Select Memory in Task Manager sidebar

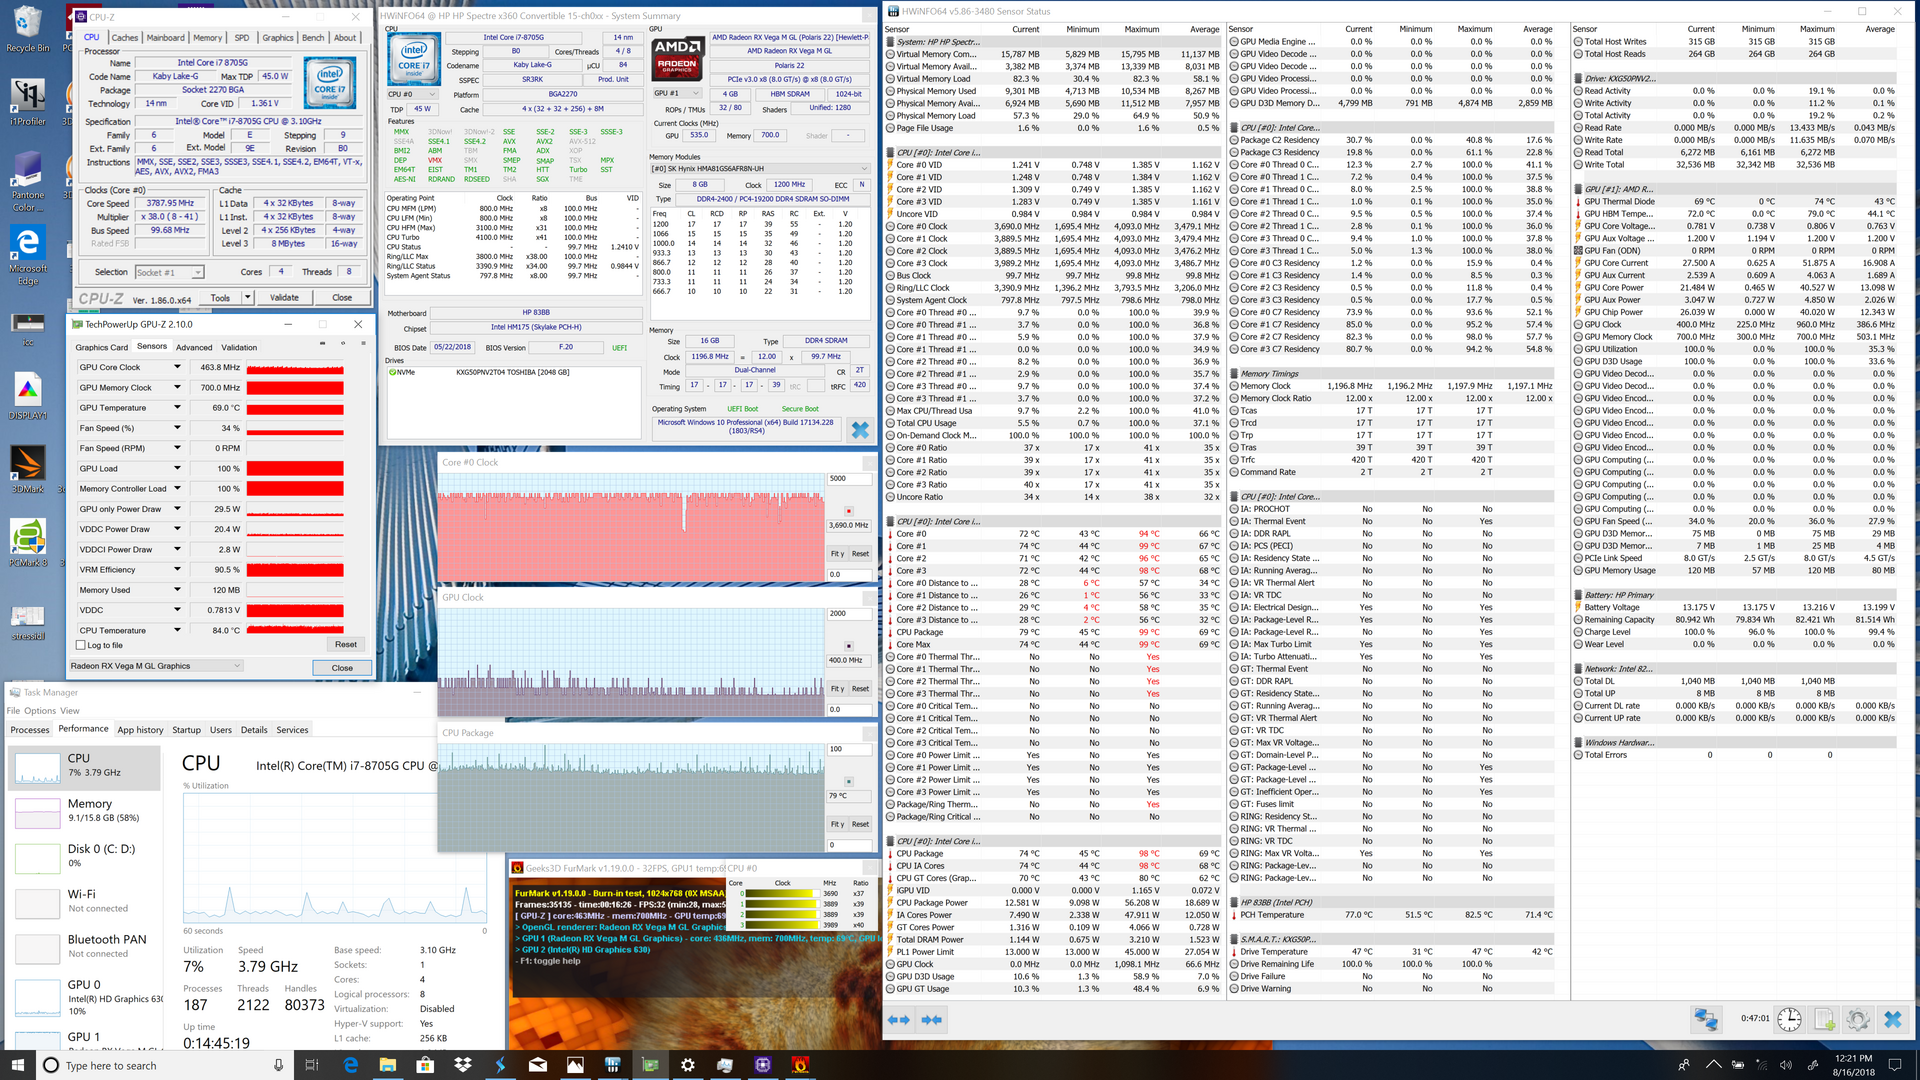click(85, 811)
